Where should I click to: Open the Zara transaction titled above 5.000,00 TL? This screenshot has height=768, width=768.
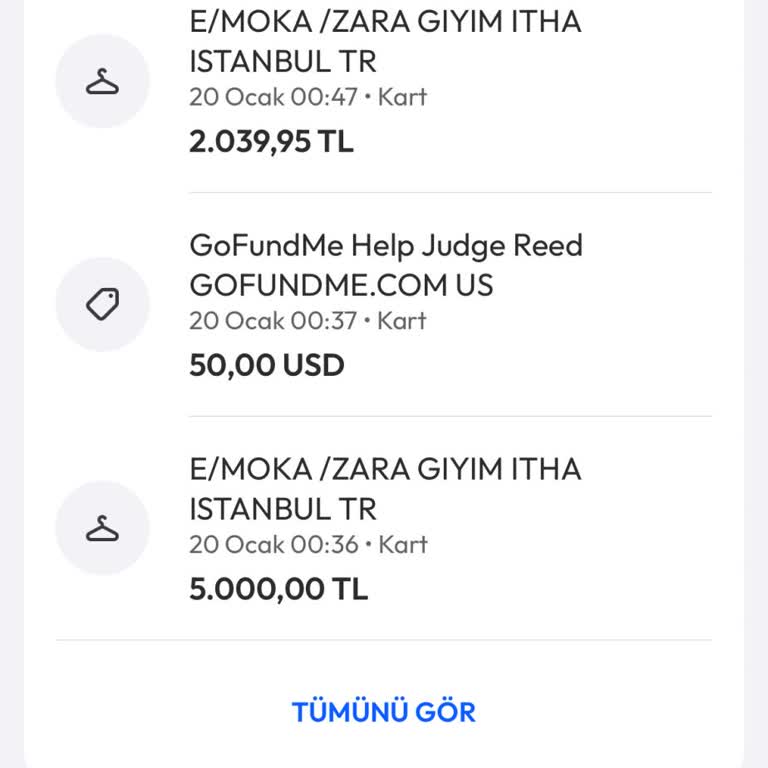tap(385, 469)
